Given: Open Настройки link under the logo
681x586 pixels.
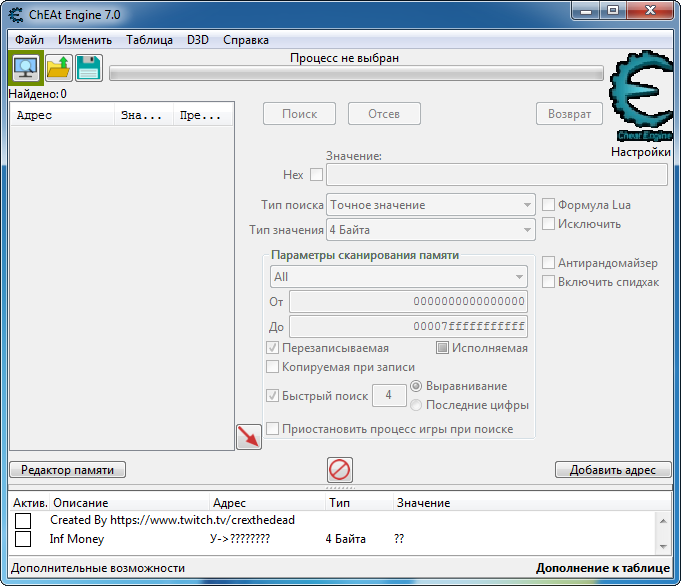Looking at the screenshot, I should tap(641, 152).
